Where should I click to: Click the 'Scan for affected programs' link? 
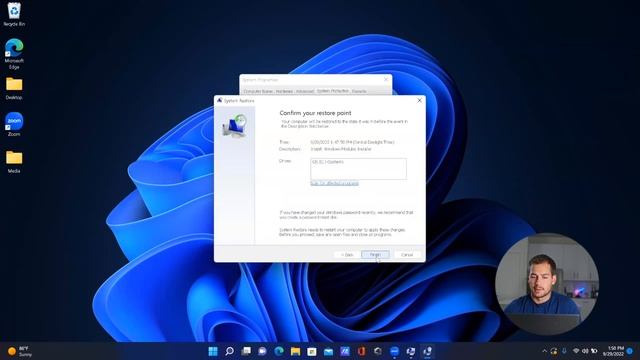335,183
